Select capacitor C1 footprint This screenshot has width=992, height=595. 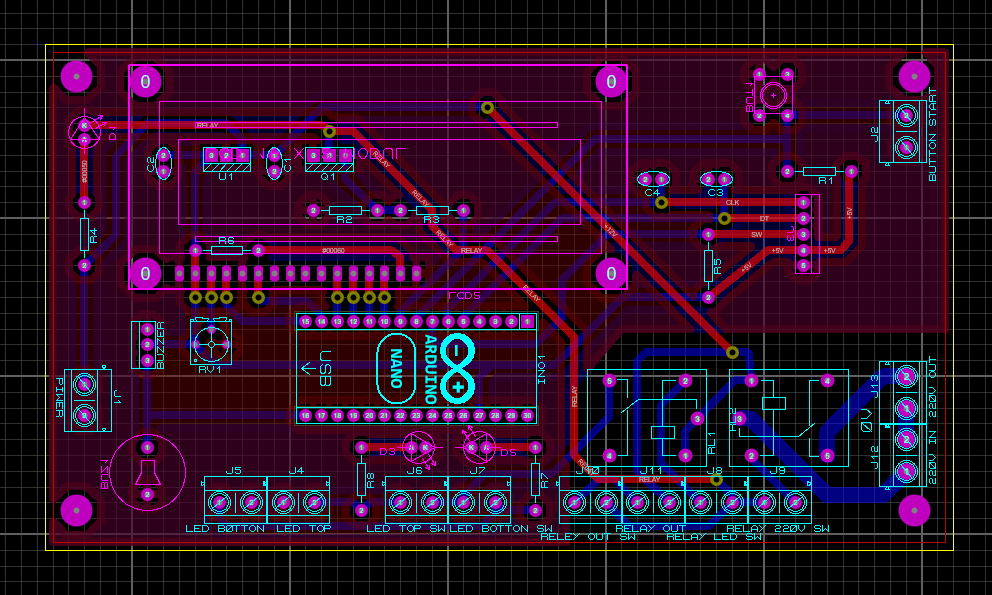click(274, 163)
